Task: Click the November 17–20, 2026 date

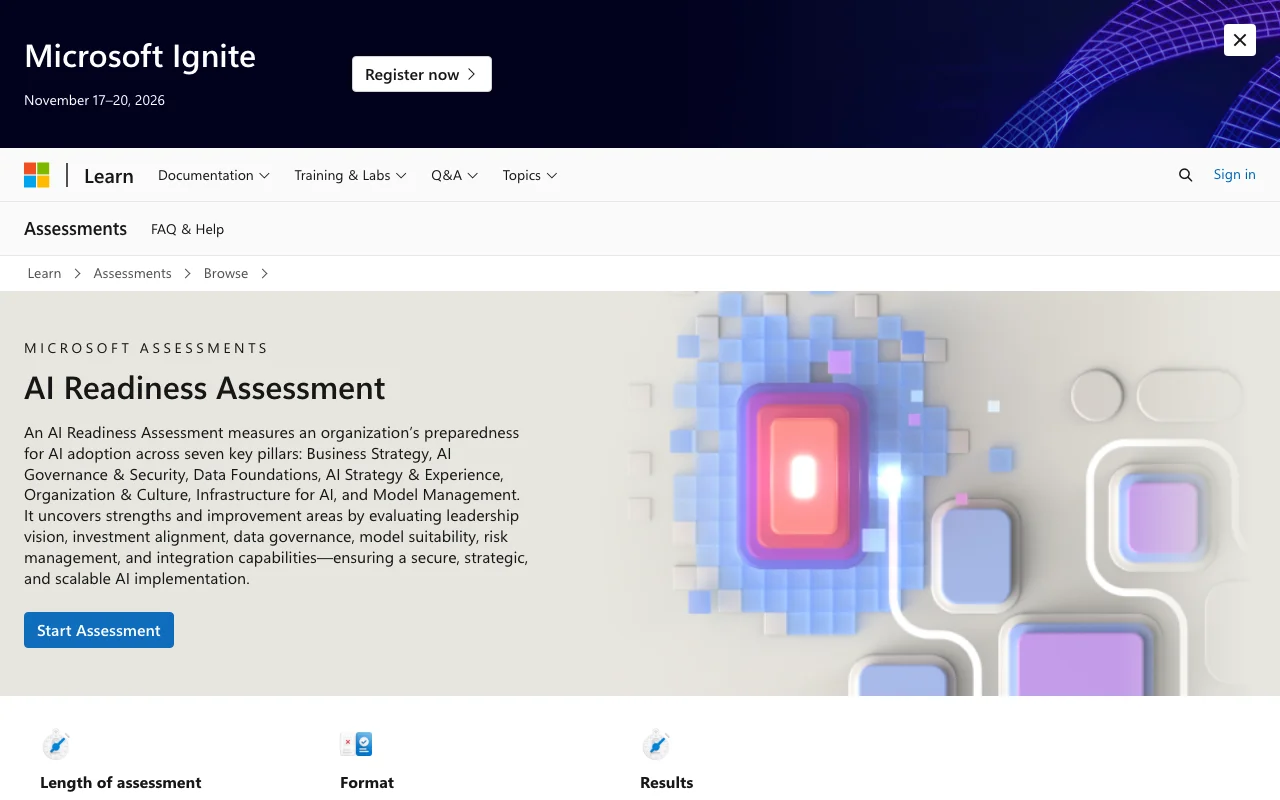Action: click(94, 100)
